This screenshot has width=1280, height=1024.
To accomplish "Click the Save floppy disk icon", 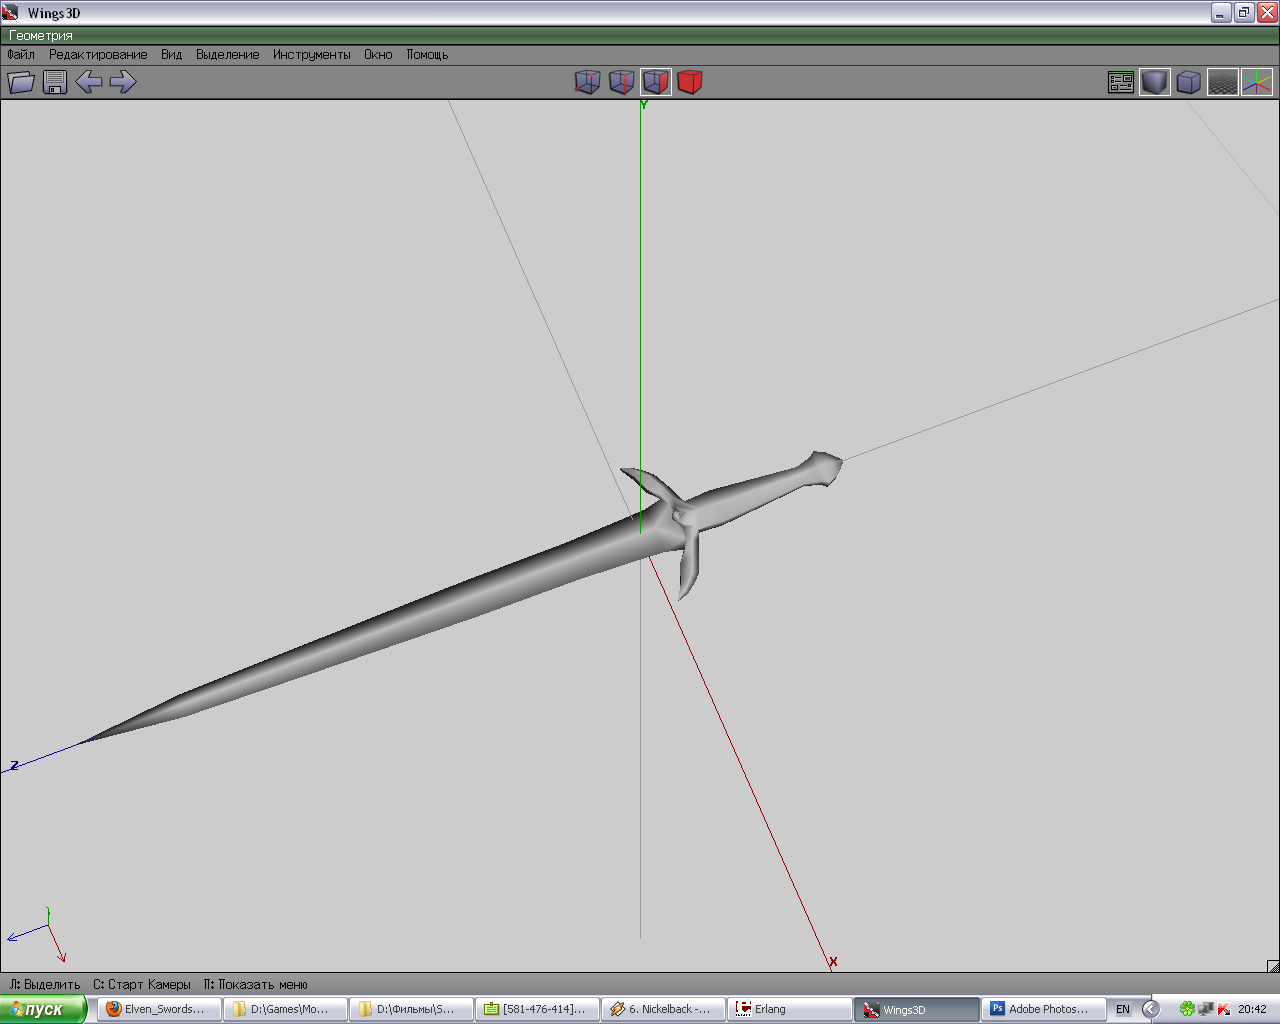I will coord(55,82).
